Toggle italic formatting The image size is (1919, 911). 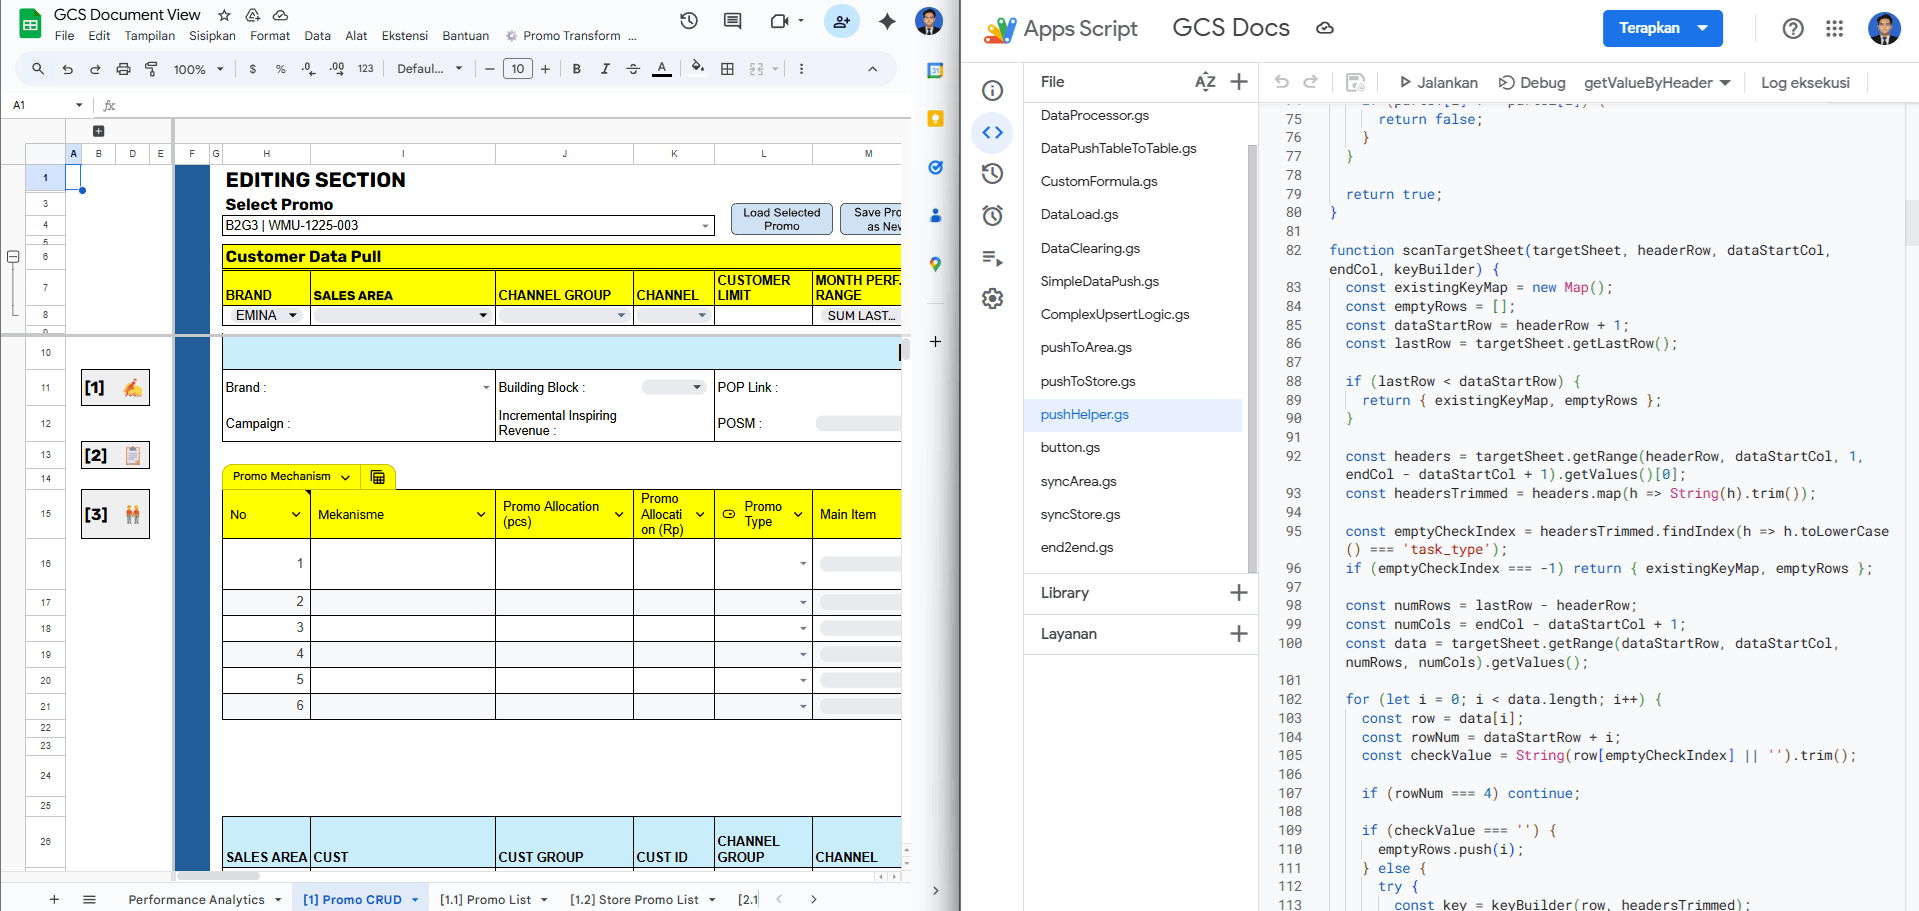pyautogui.click(x=605, y=69)
